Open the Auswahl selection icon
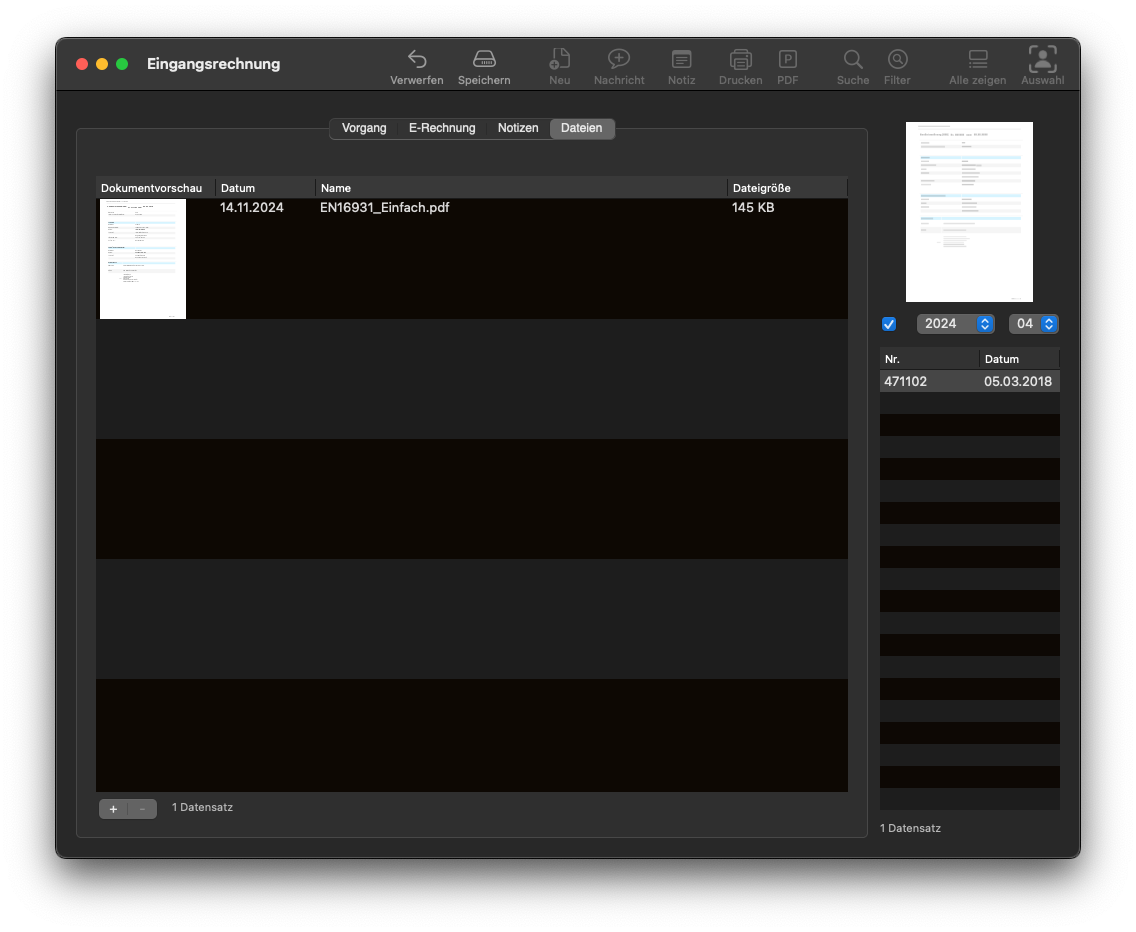 [1042, 59]
